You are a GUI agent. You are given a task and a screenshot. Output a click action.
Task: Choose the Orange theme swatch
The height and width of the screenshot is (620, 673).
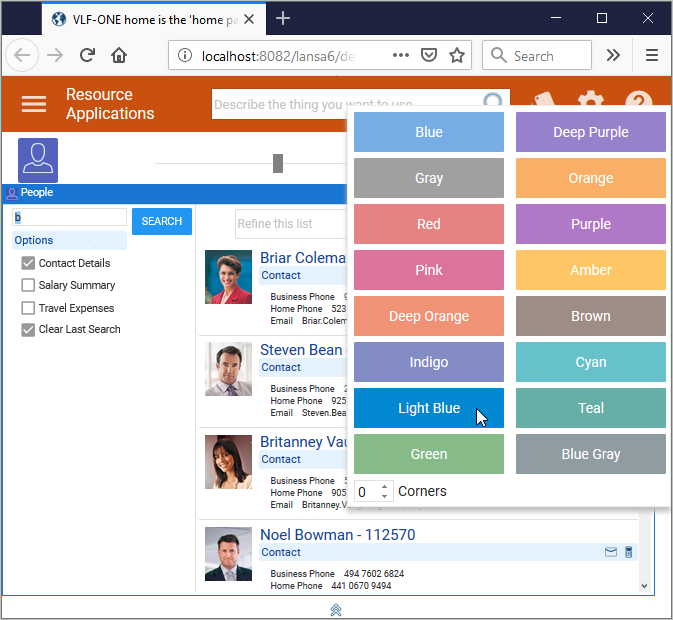pyautogui.click(x=591, y=178)
